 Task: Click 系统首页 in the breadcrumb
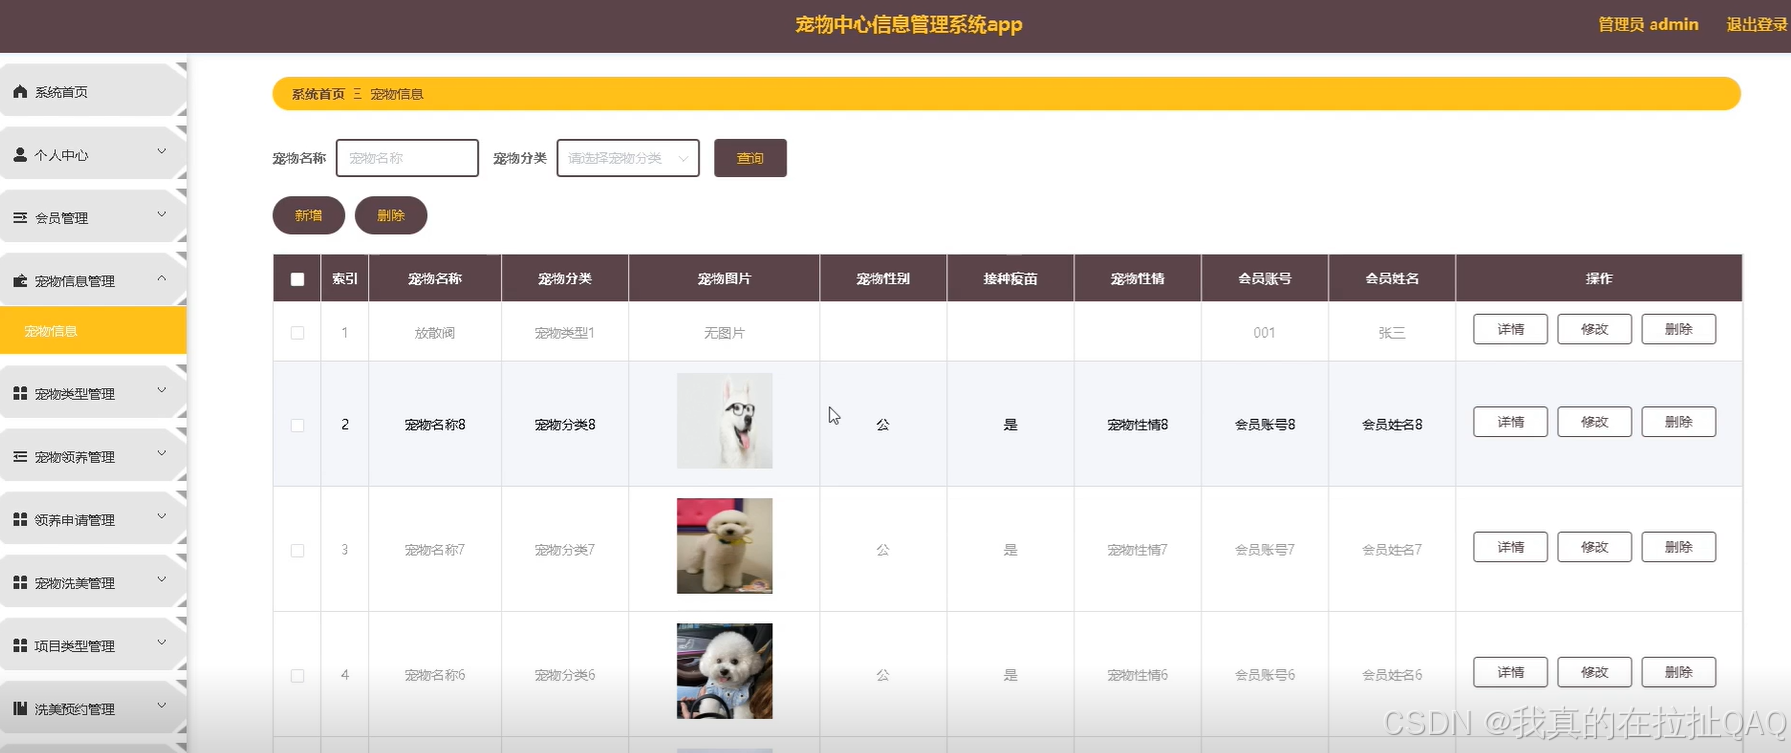pyautogui.click(x=318, y=94)
